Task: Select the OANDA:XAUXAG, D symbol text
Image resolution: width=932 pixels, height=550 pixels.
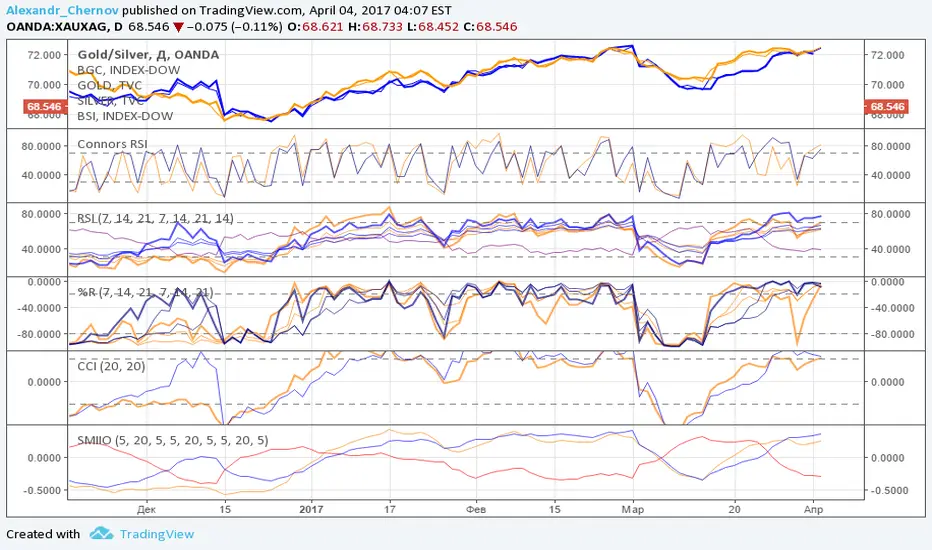Action: pyautogui.click(x=65, y=27)
